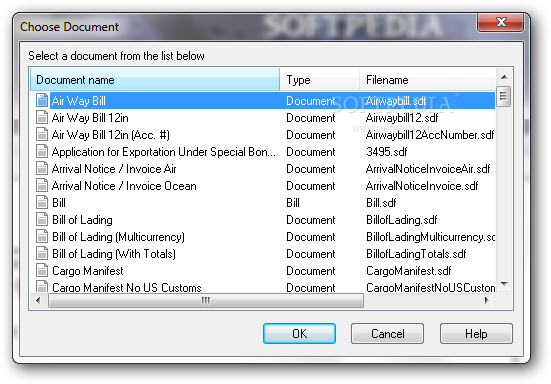551x384 pixels.
Task: Close the Choose Document dialog
Action: 501,22
